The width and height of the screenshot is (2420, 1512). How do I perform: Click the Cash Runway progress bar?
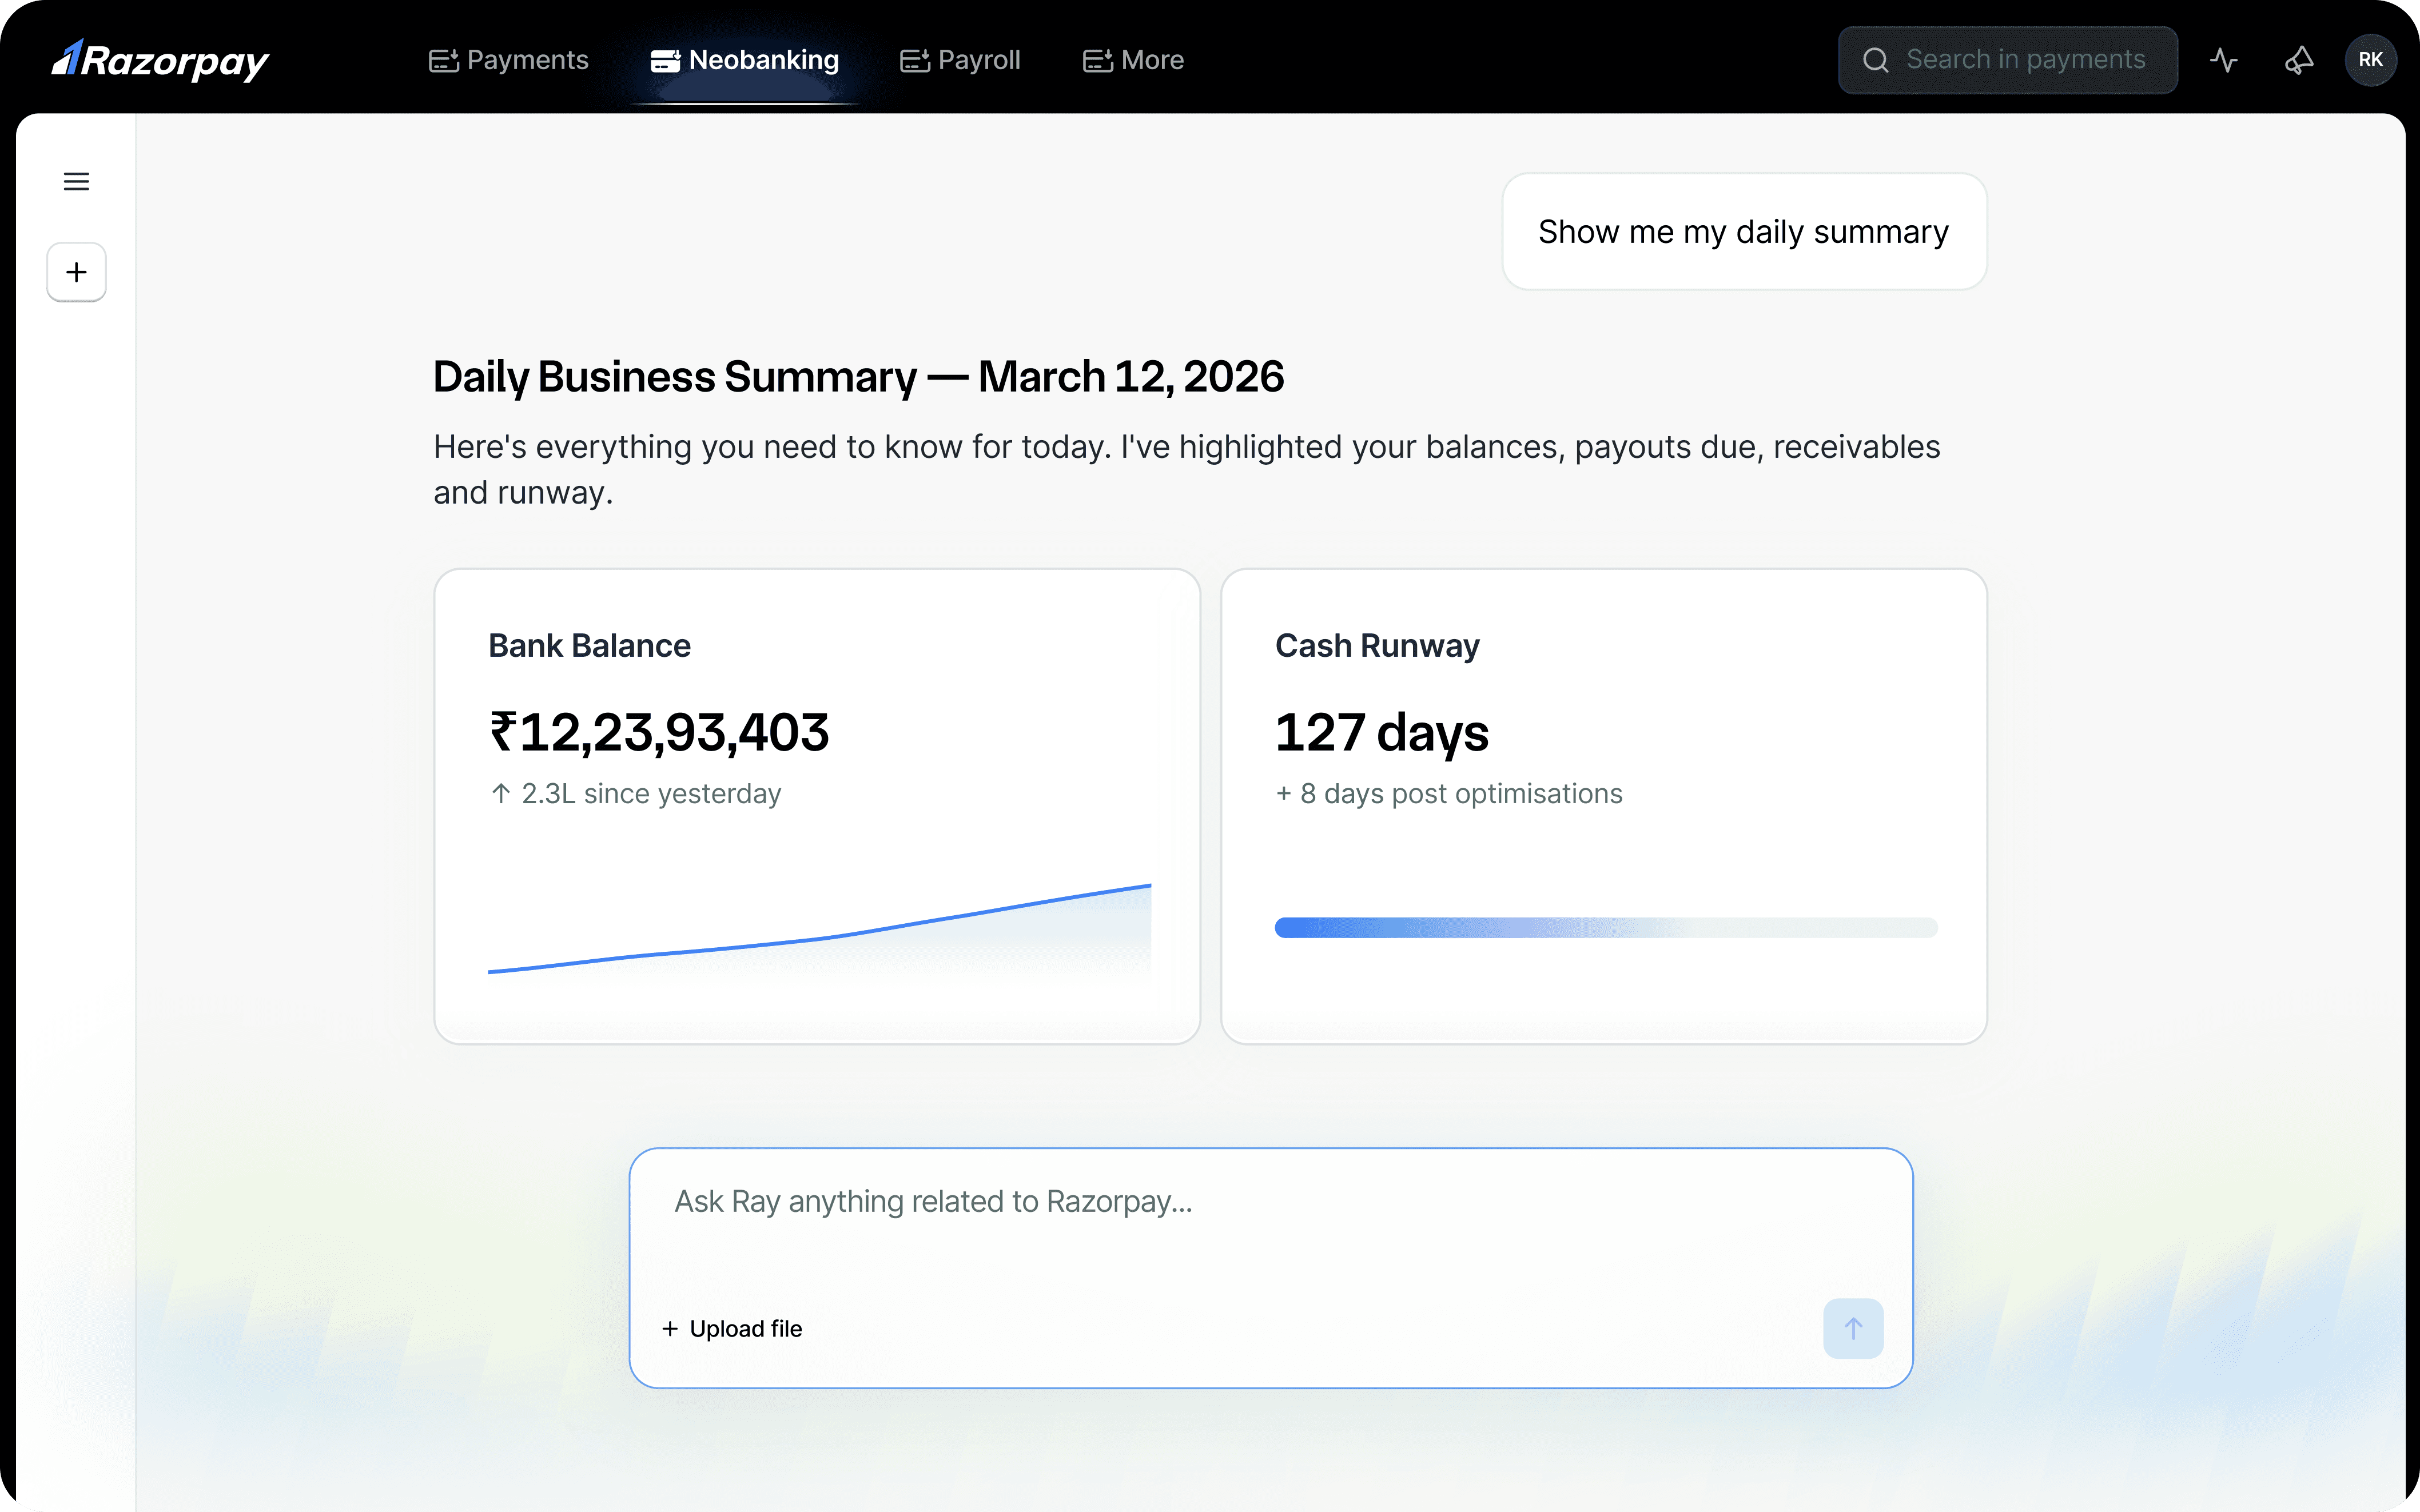click(1605, 927)
